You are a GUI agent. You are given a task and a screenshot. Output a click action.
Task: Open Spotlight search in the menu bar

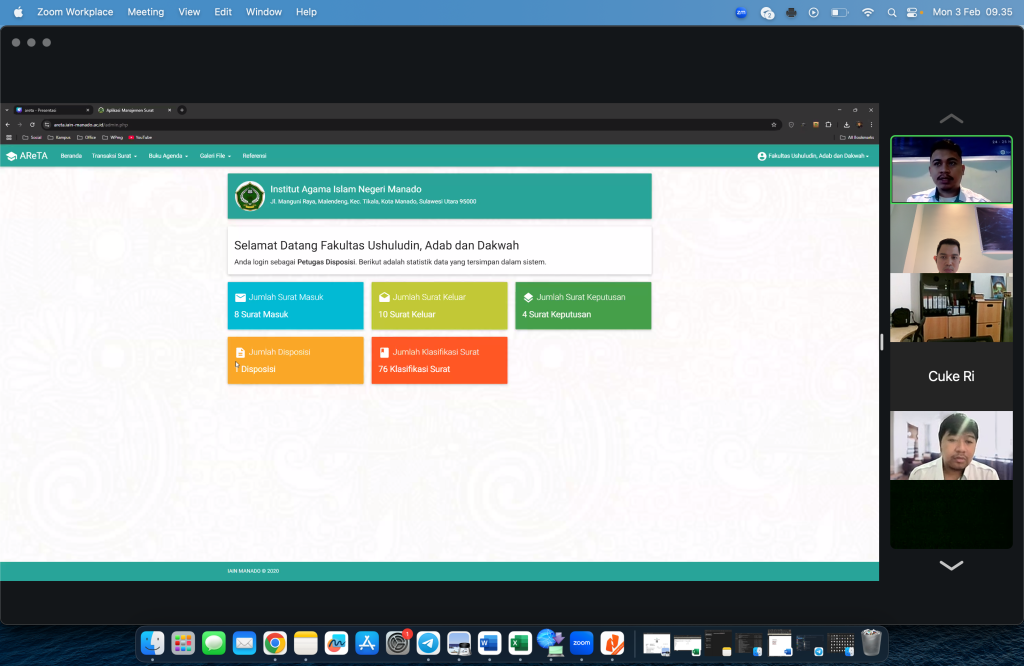[890, 12]
